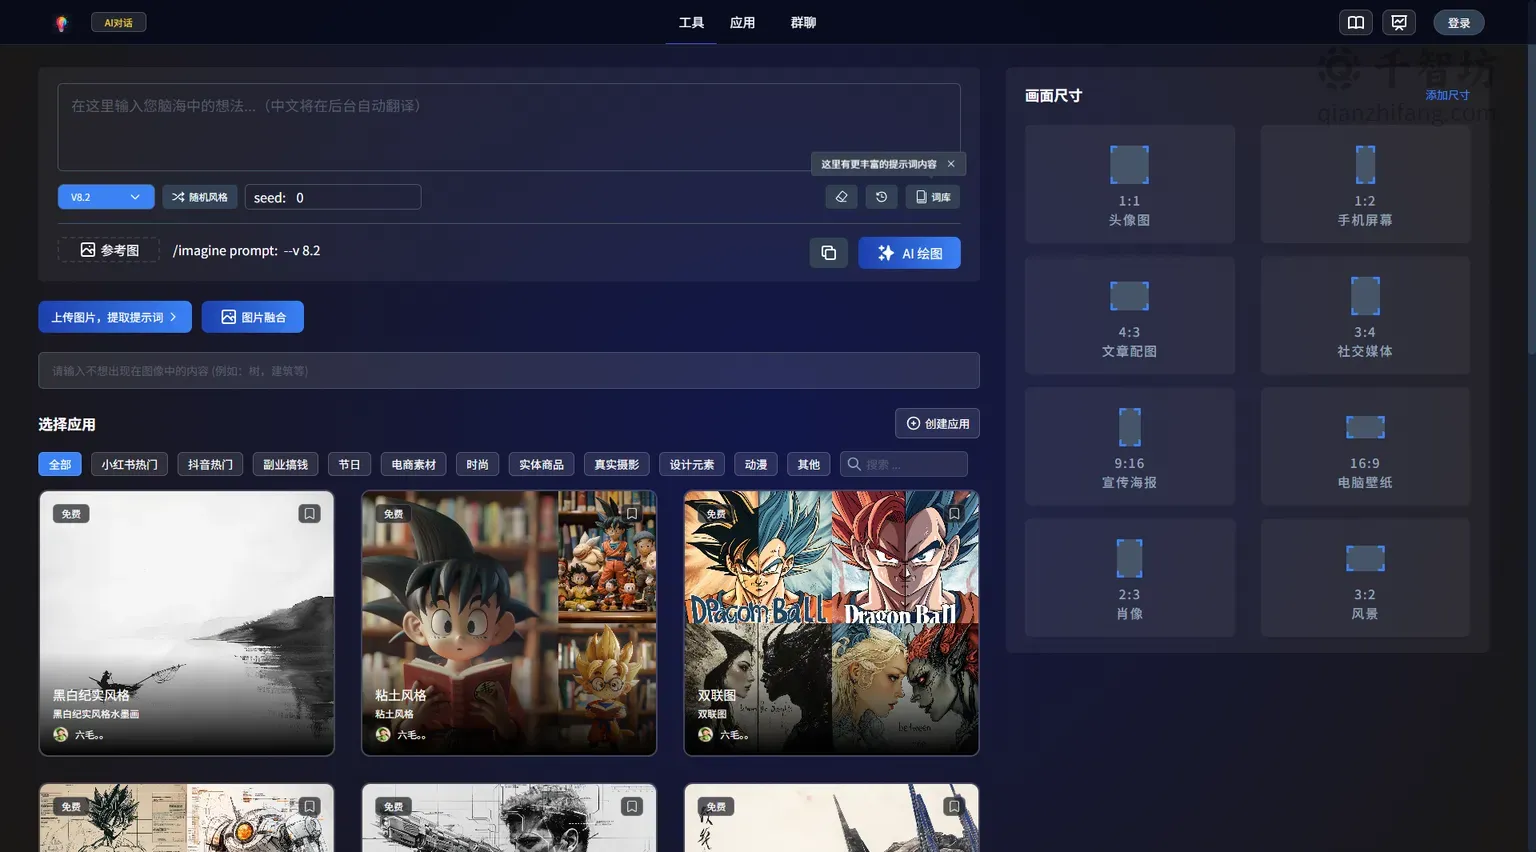
Task: Add a 参考图 reference image
Action: (109, 250)
